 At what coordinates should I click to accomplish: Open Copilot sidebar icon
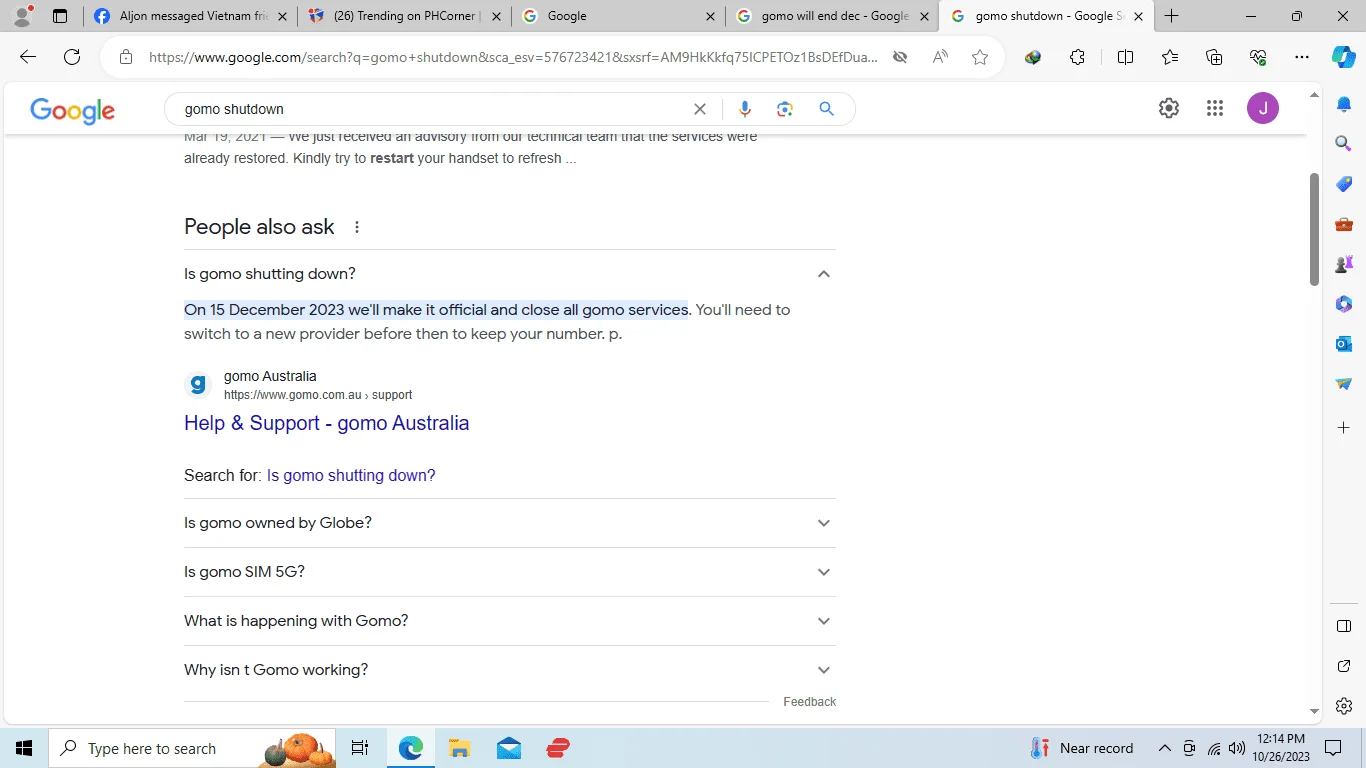[x=1344, y=57]
